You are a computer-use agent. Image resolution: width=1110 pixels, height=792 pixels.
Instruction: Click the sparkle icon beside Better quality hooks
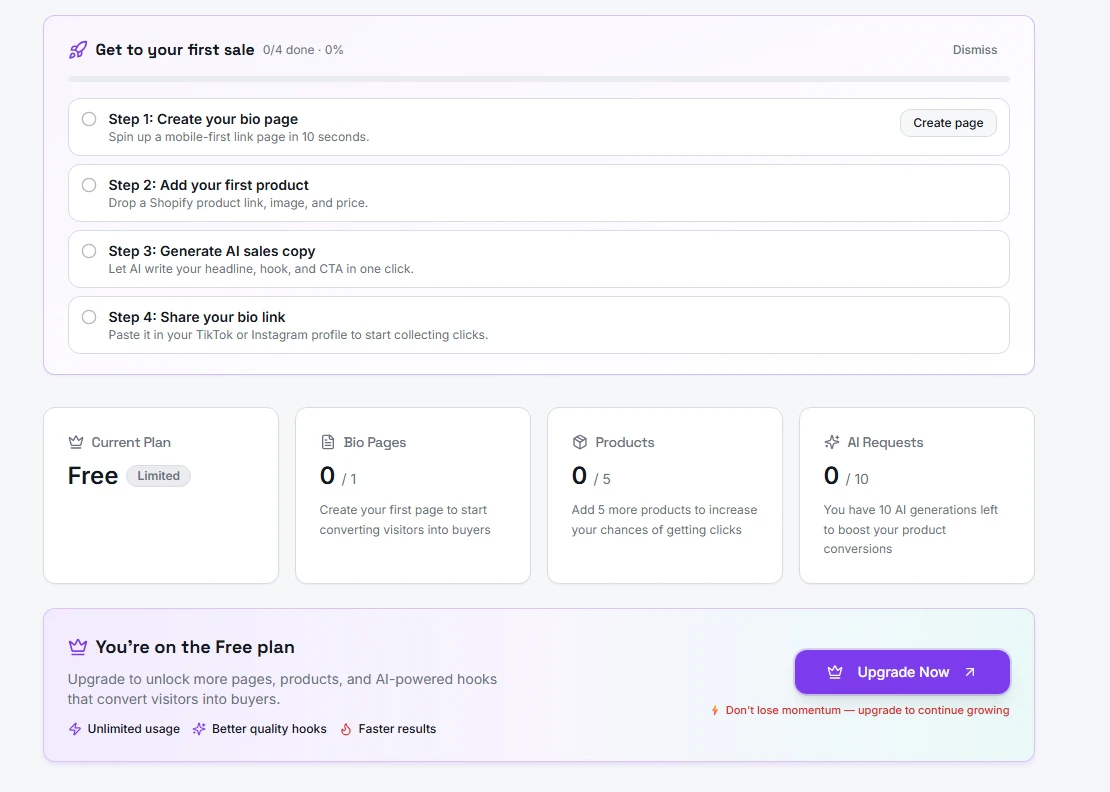[199, 729]
